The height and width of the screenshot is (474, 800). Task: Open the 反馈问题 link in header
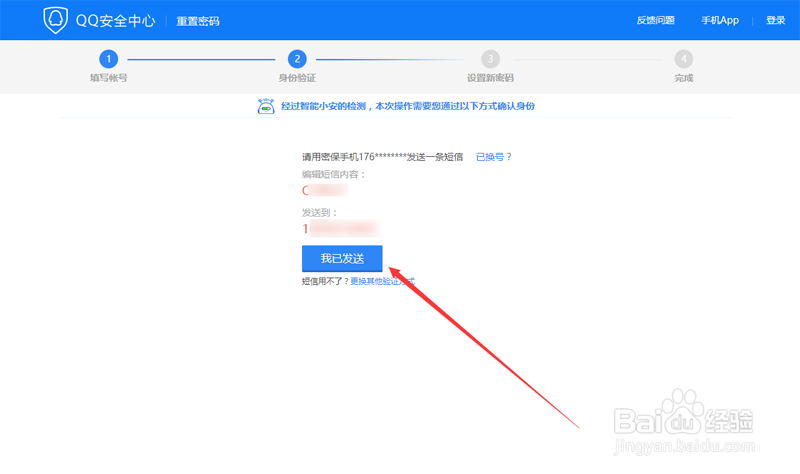pyautogui.click(x=655, y=20)
